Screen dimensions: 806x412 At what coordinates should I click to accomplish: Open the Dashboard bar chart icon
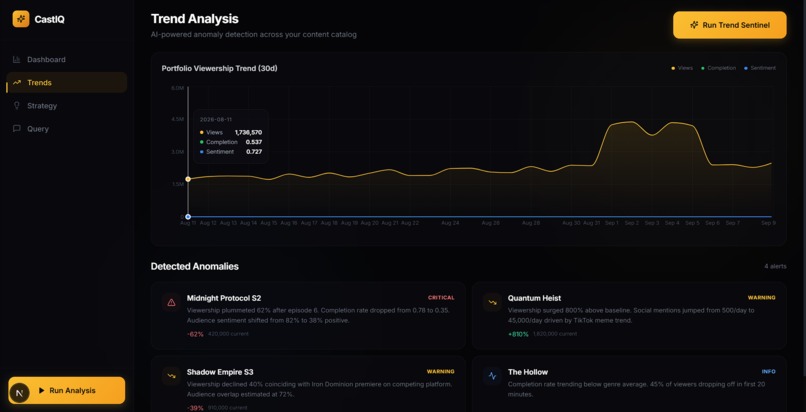[16, 60]
